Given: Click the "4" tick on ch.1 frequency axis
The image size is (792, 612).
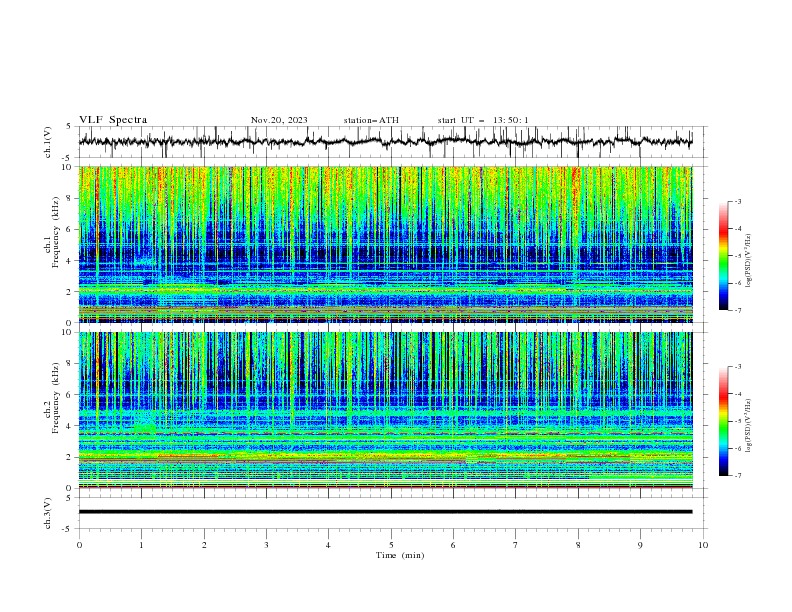Looking at the screenshot, I should (70, 261).
